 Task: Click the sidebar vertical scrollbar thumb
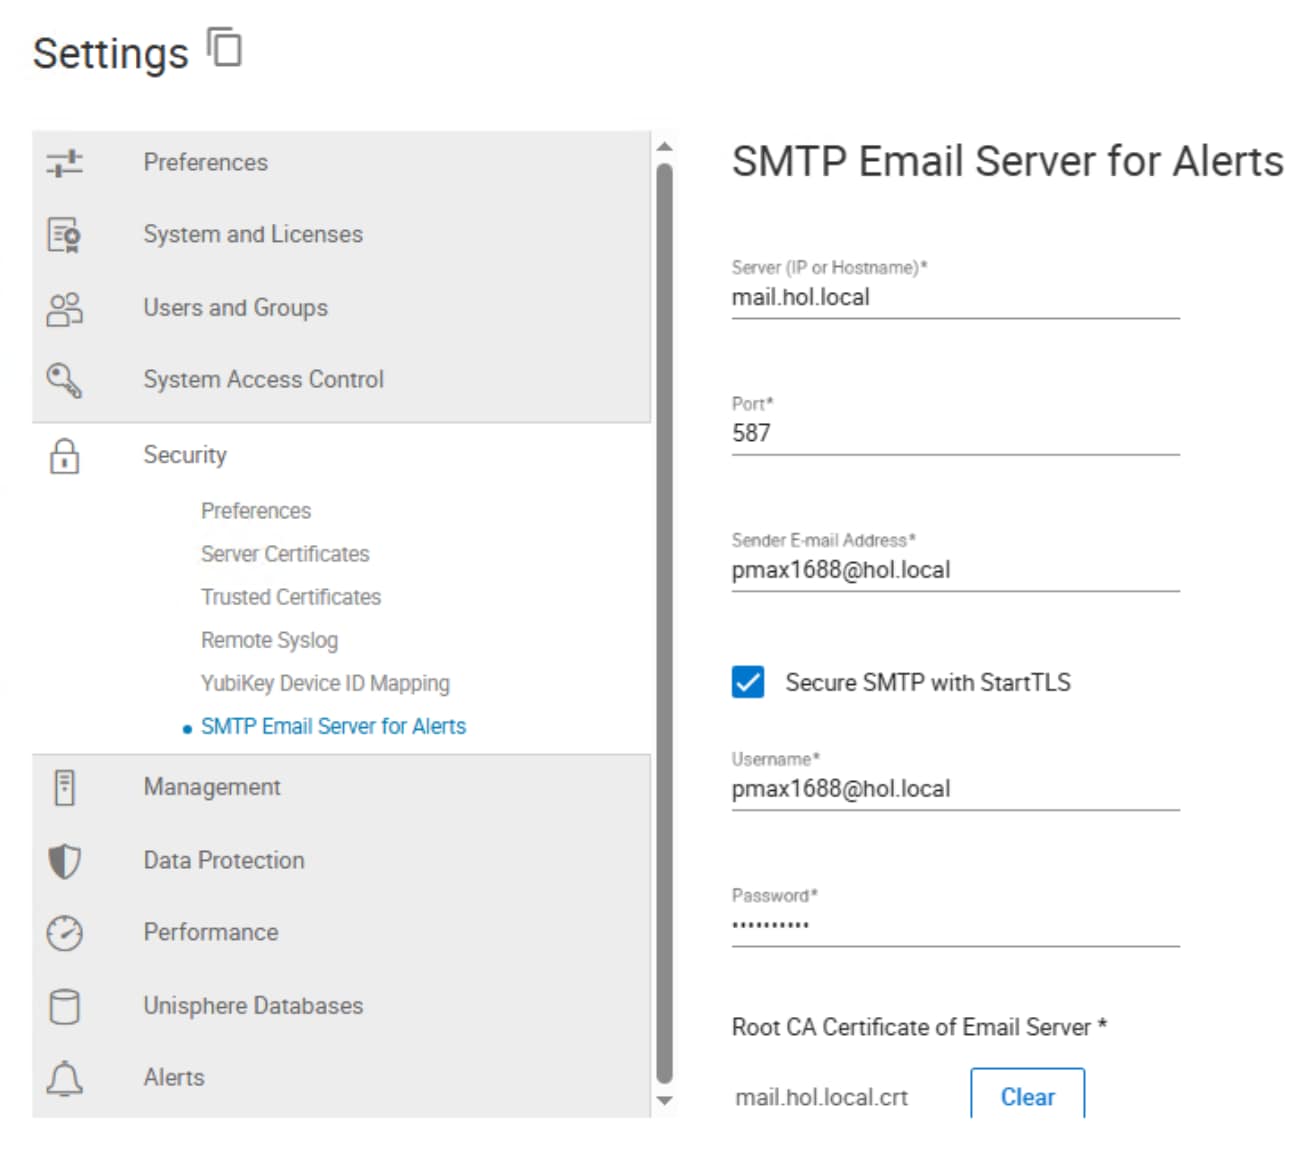665,624
